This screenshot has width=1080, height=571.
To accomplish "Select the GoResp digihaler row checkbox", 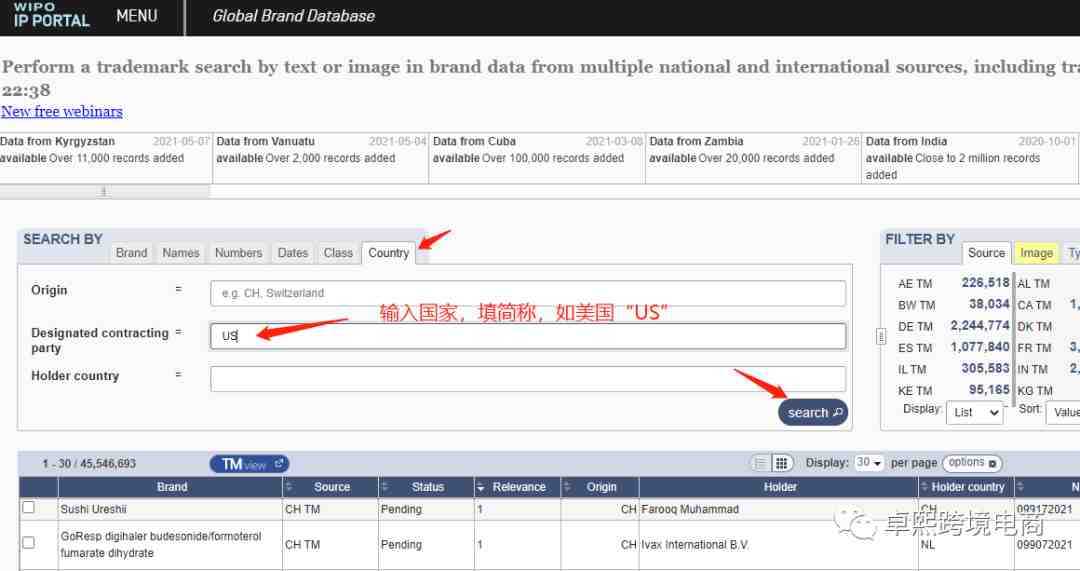I will click(x=28, y=542).
